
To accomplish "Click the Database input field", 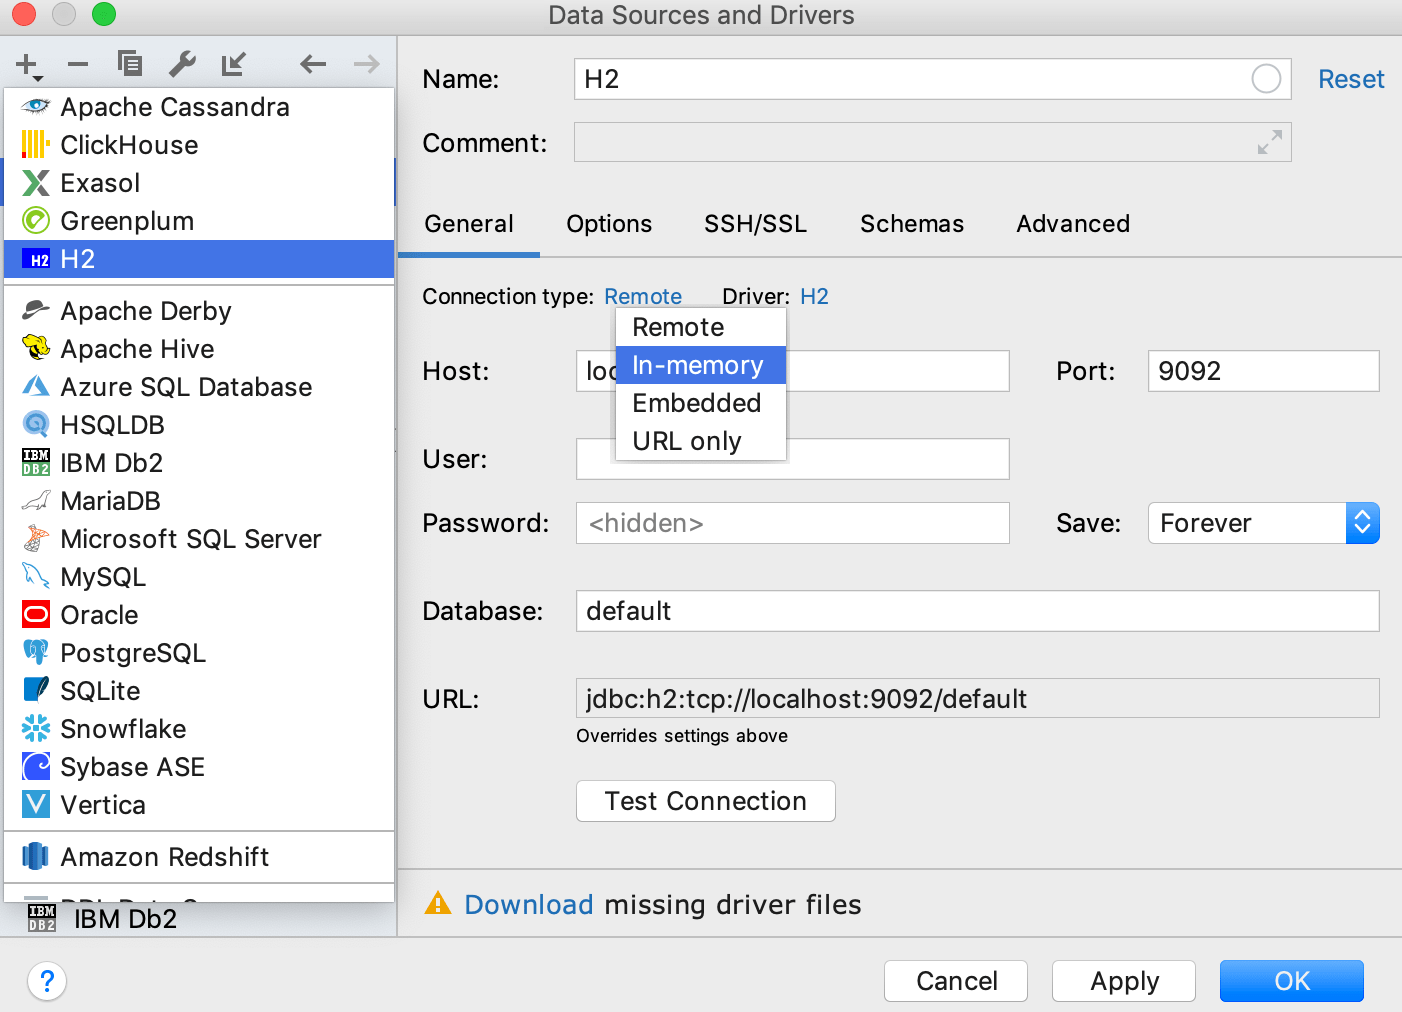I will click(x=977, y=611).
